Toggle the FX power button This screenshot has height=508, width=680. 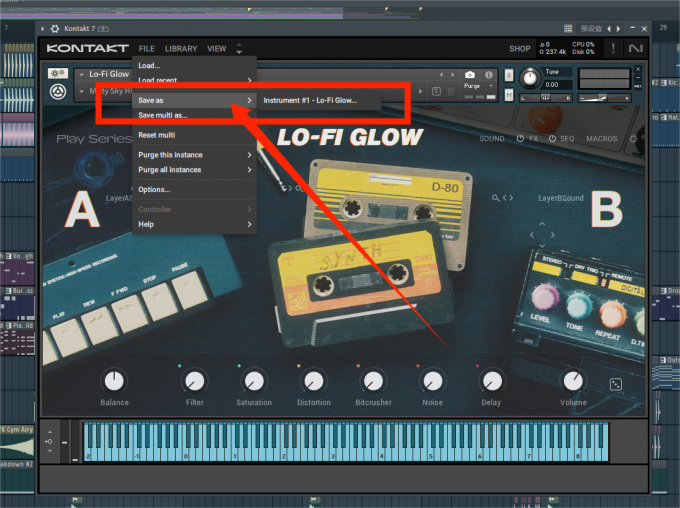(x=520, y=138)
